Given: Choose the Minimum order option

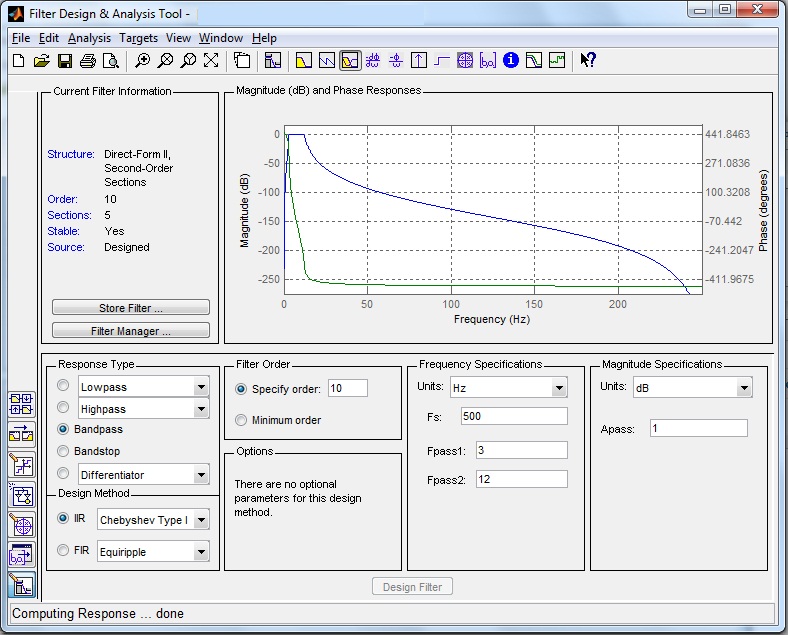Looking at the screenshot, I should pos(240,420).
